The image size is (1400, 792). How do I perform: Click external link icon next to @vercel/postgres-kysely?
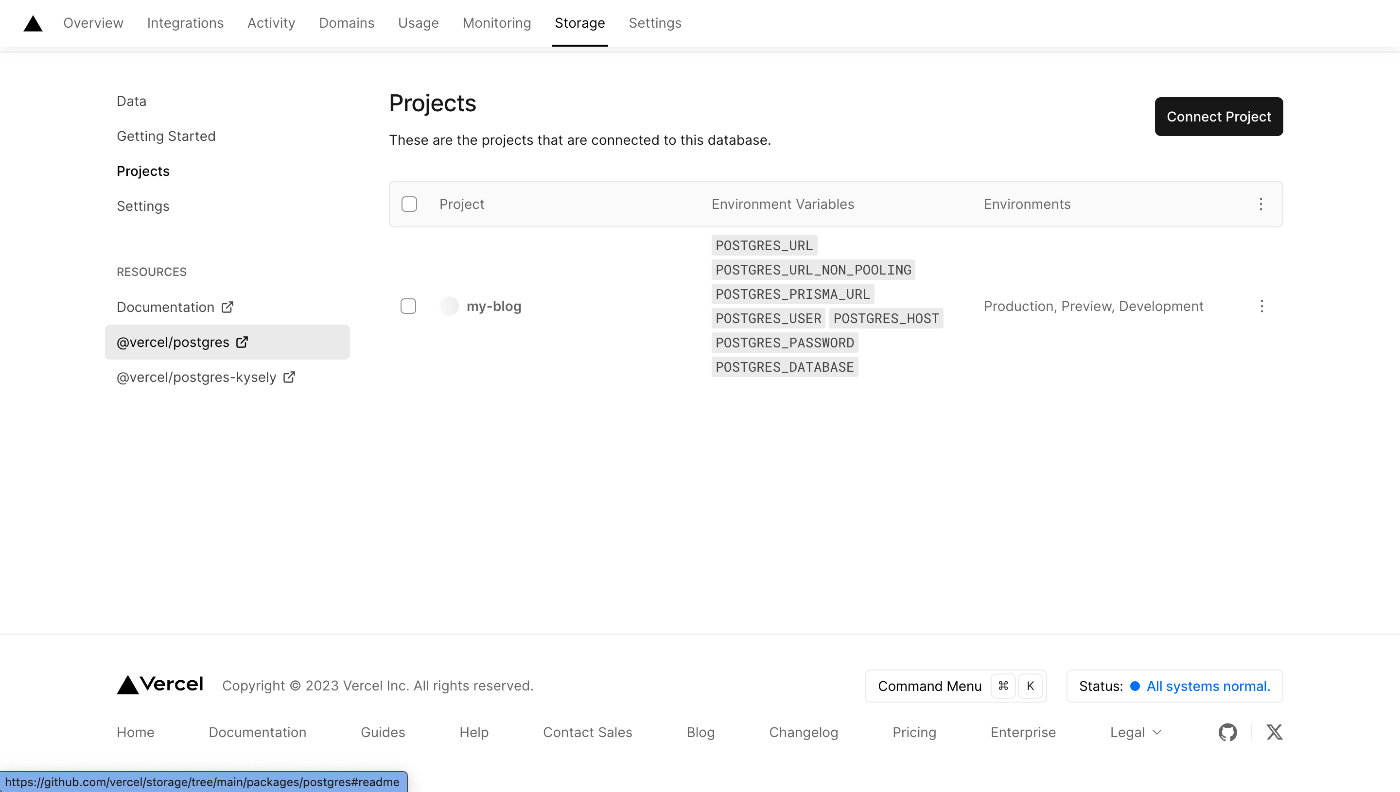tap(289, 377)
